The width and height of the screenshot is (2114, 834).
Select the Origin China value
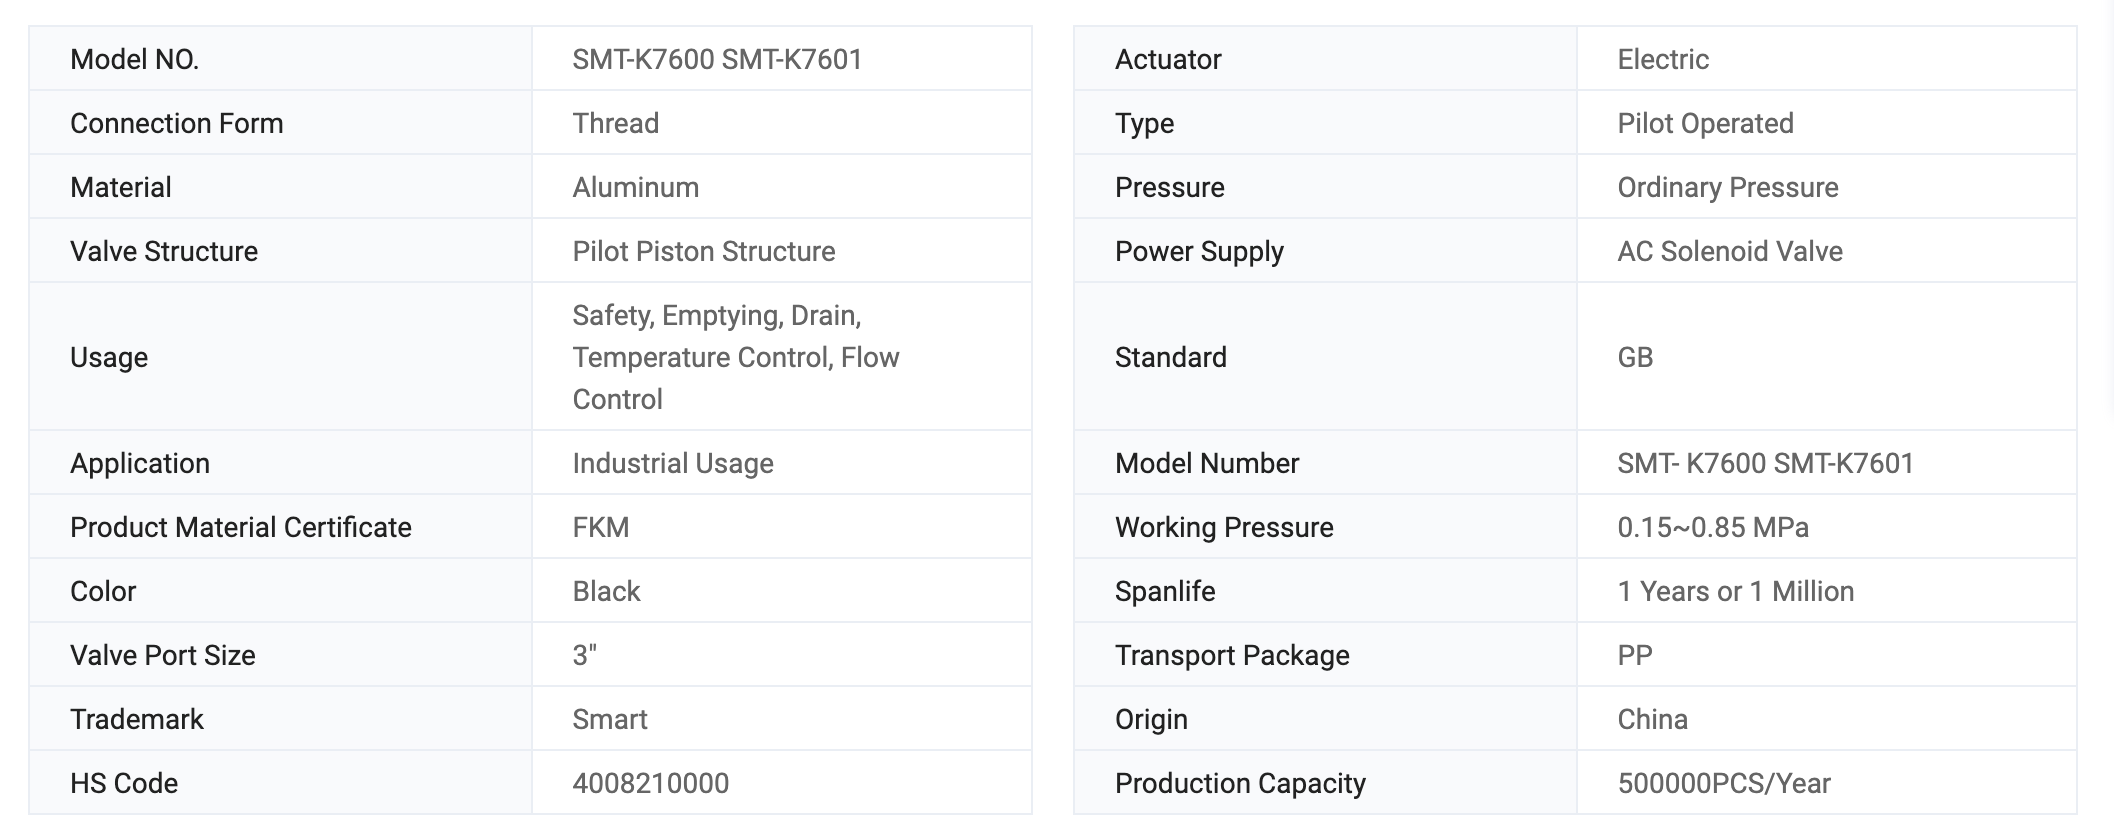click(1652, 719)
